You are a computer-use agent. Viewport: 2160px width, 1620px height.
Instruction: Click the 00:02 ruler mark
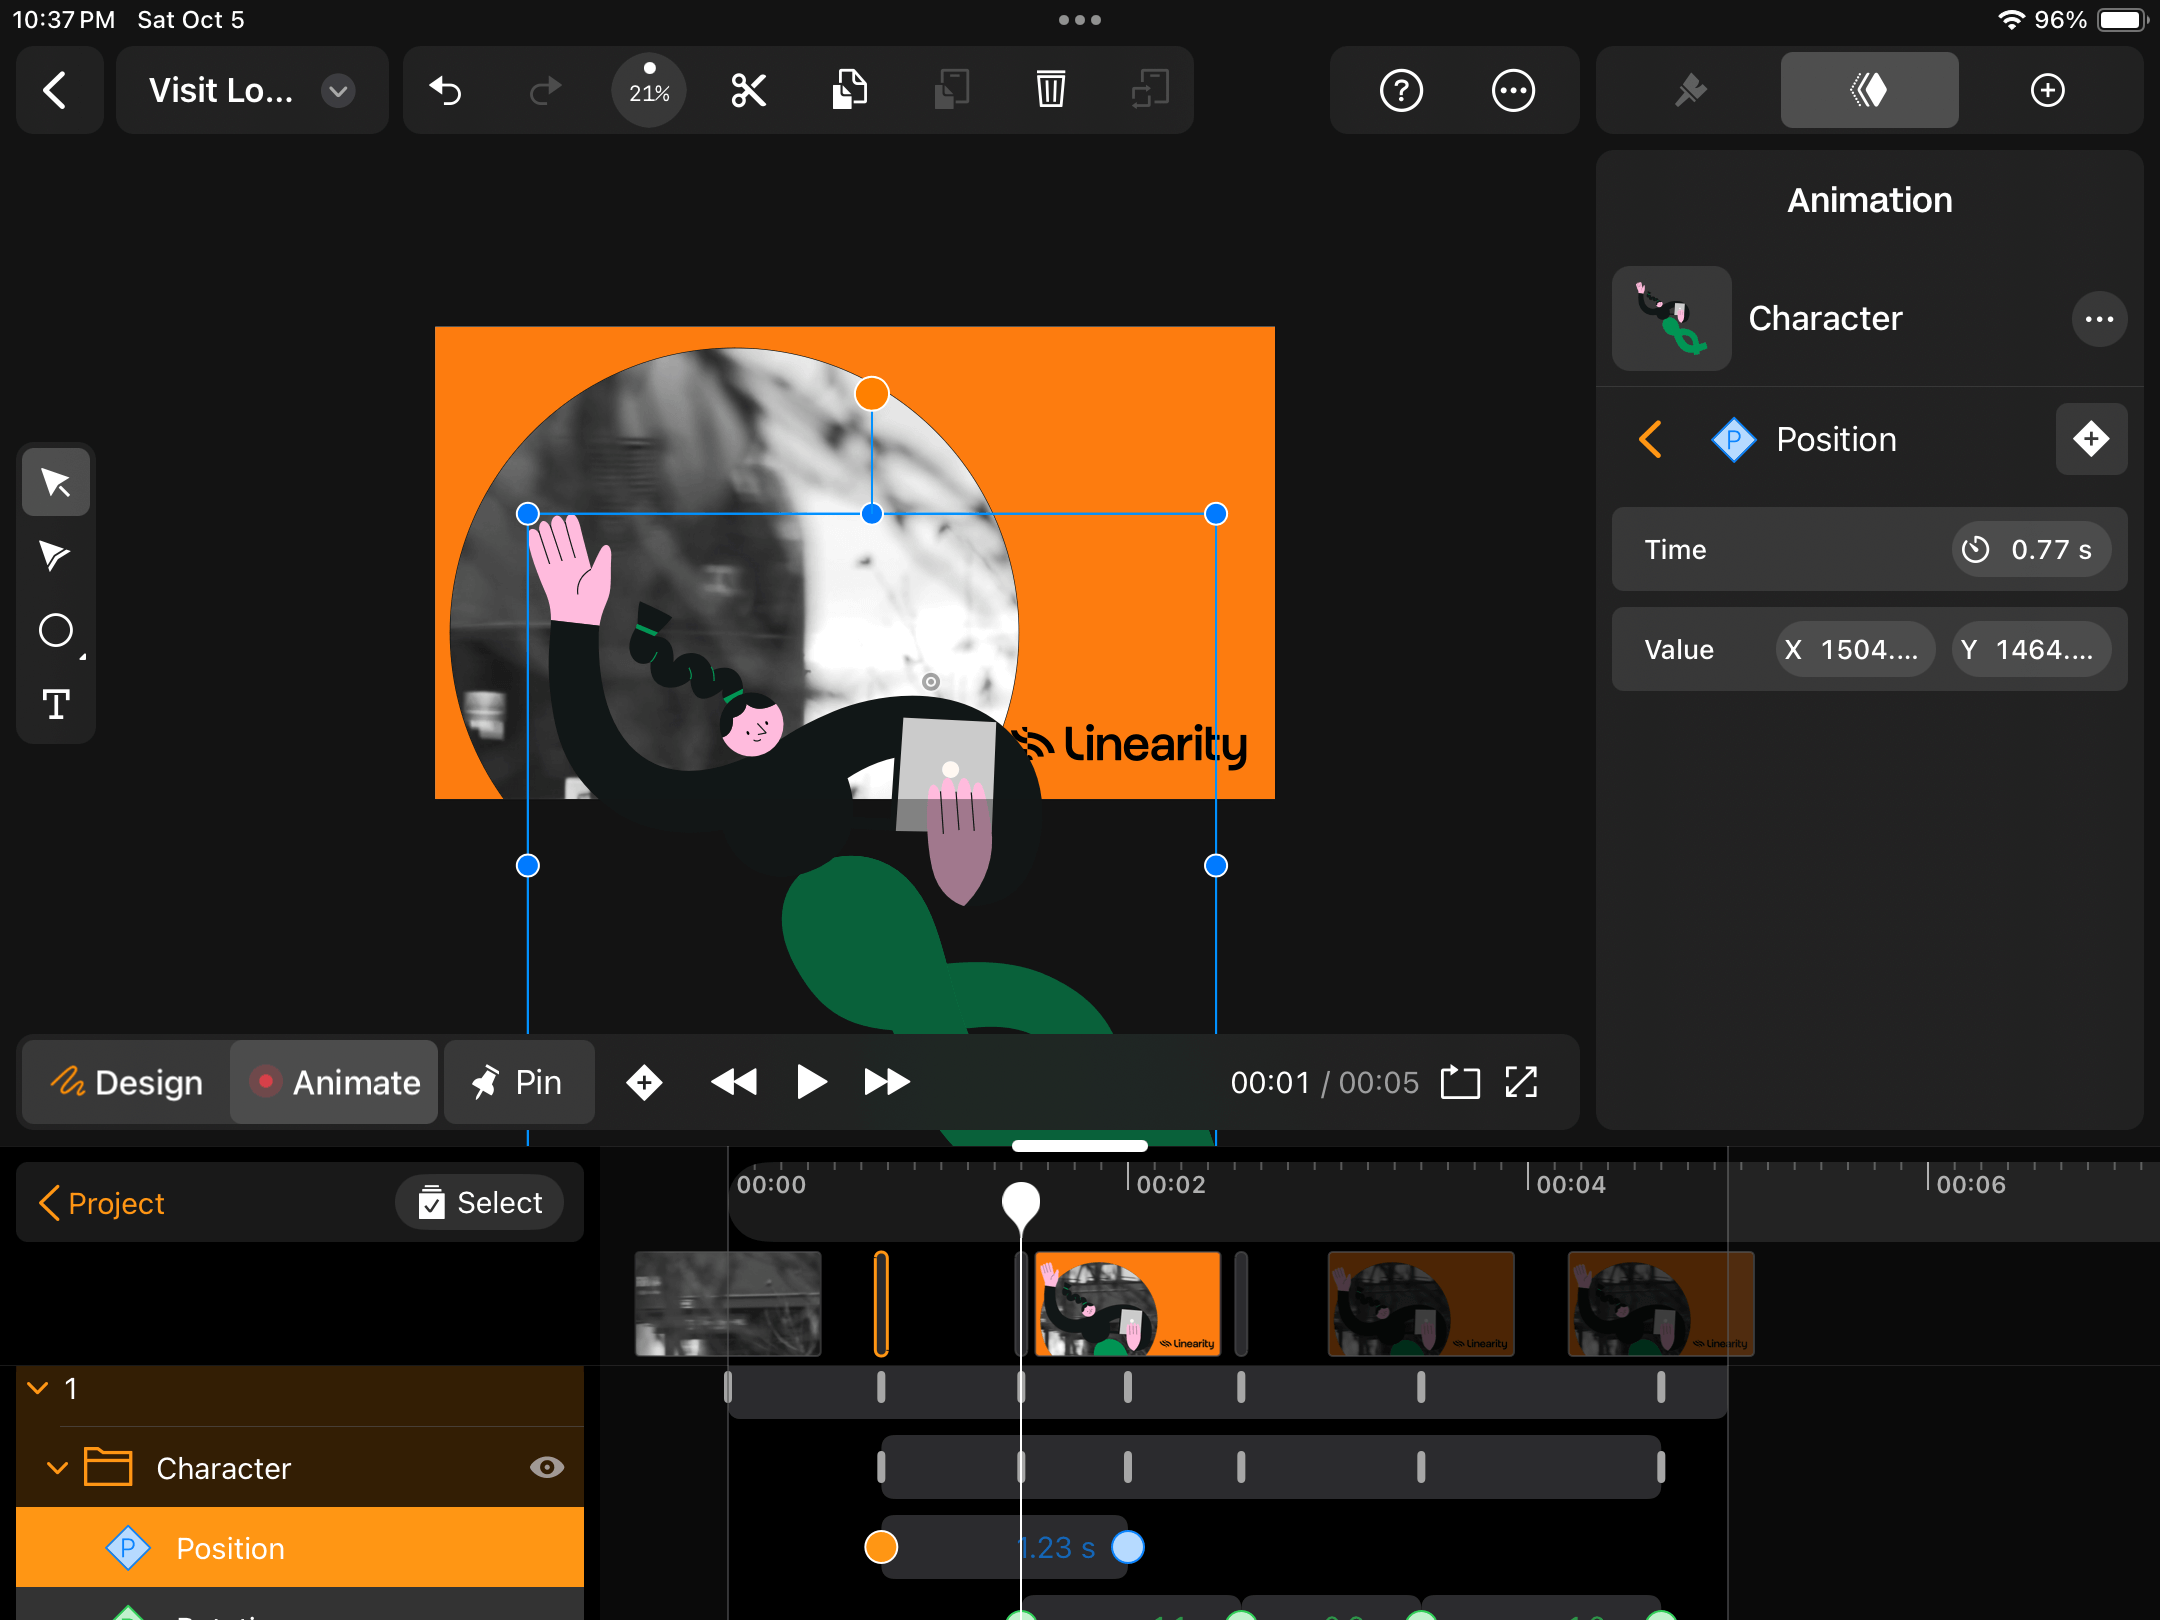(x=1171, y=1184)
